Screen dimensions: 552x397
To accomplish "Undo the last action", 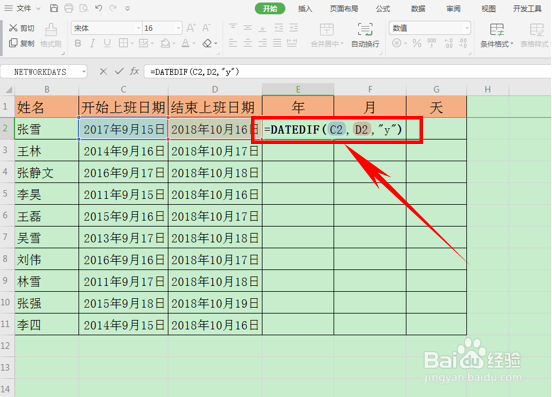I will 99,8.
